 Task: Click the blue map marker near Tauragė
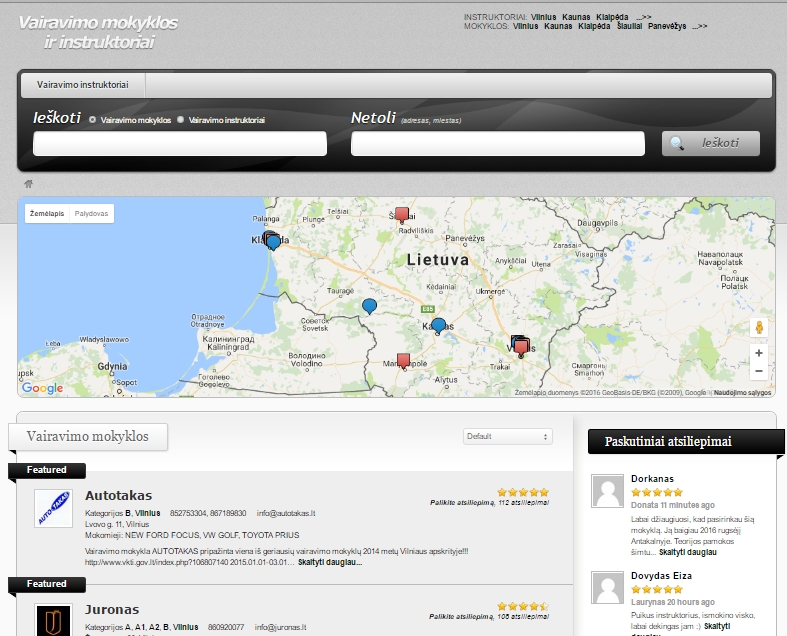coord(369,305)
